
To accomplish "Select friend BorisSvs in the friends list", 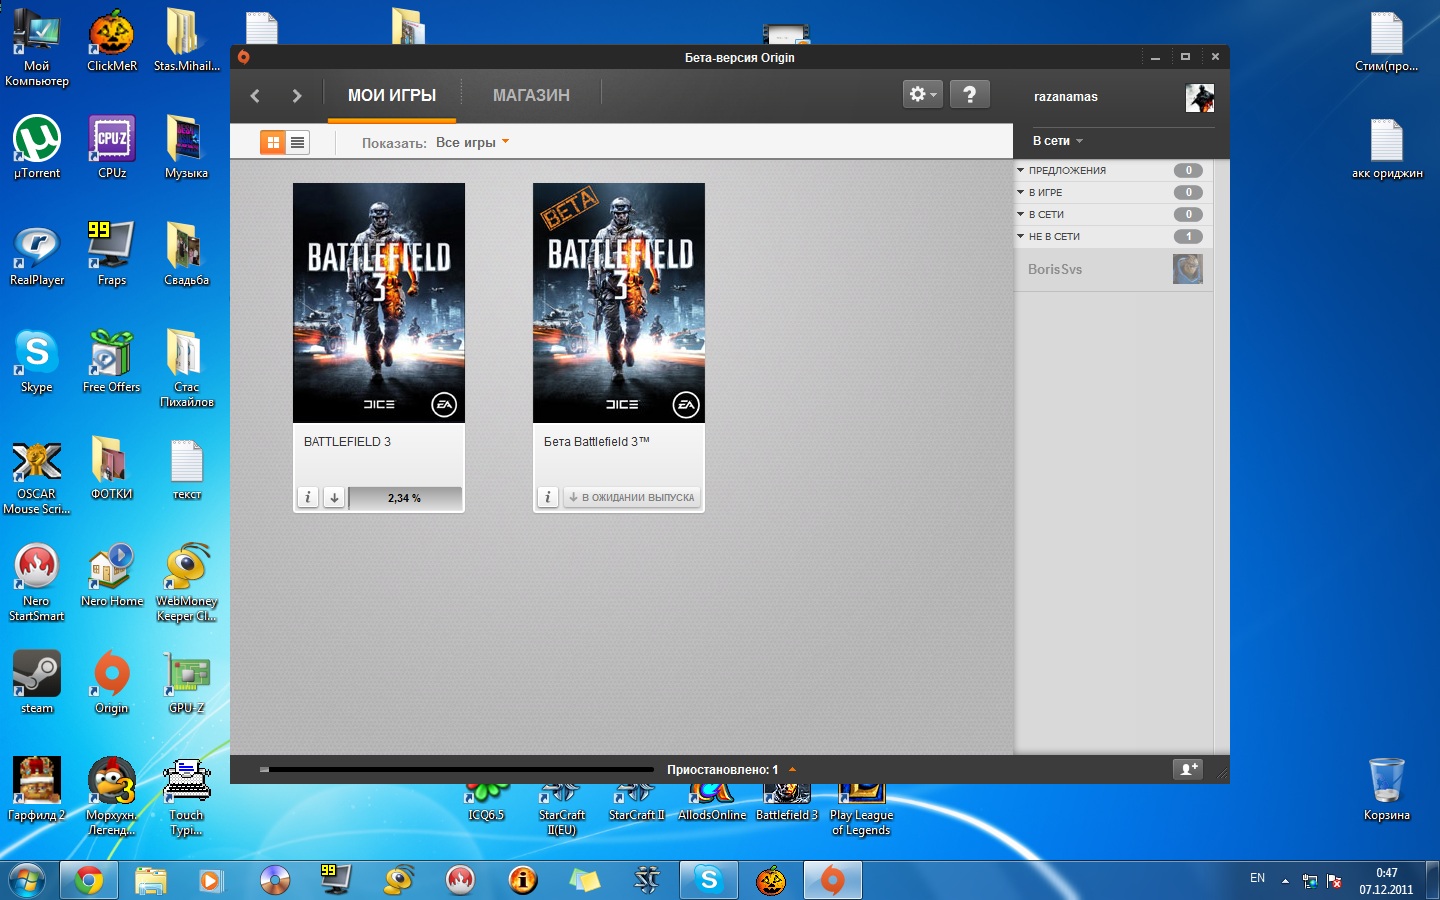I will pyautogui.click(x=1113, y=269).
